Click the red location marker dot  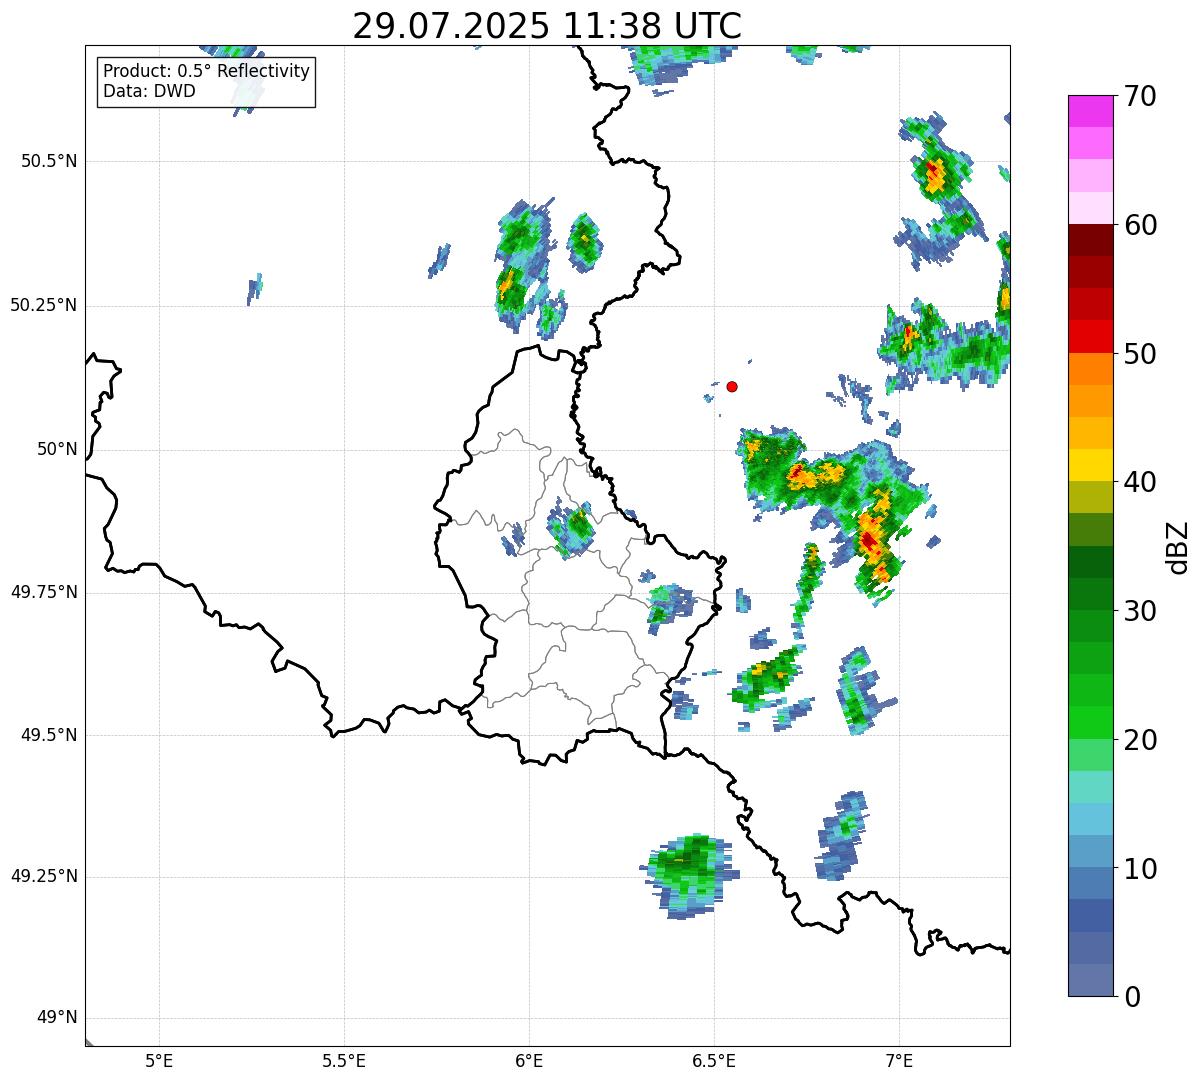tap(732, 386)
